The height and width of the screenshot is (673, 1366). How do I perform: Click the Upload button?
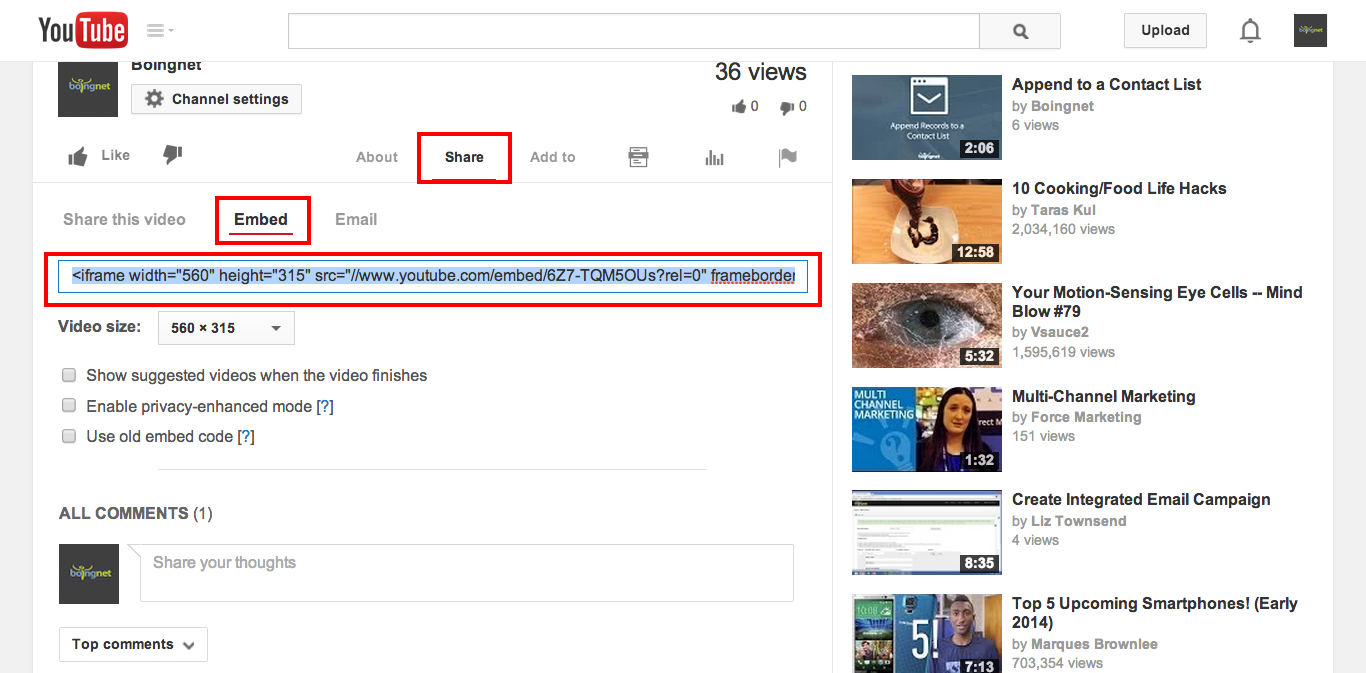click(x=1165, y=30)
